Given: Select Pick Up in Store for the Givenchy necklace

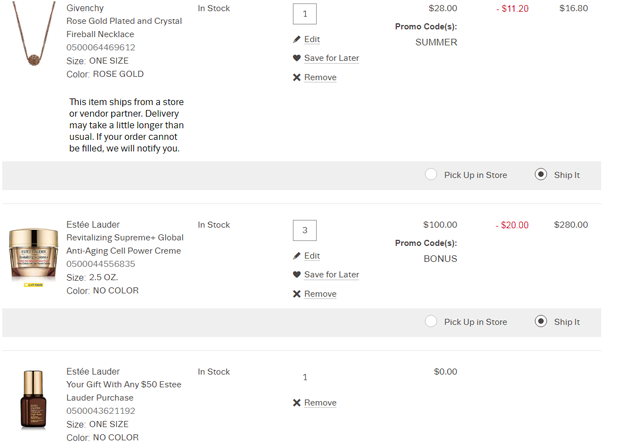Looking at the screenshot, I should pyautogui.click(x=431, y=174).
